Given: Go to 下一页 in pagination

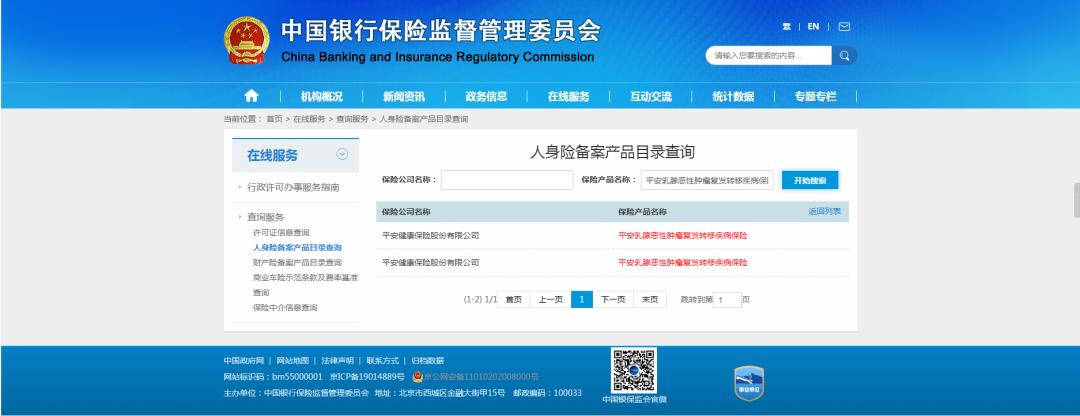Looking at the screenshot, I should (x=613, y=299).
